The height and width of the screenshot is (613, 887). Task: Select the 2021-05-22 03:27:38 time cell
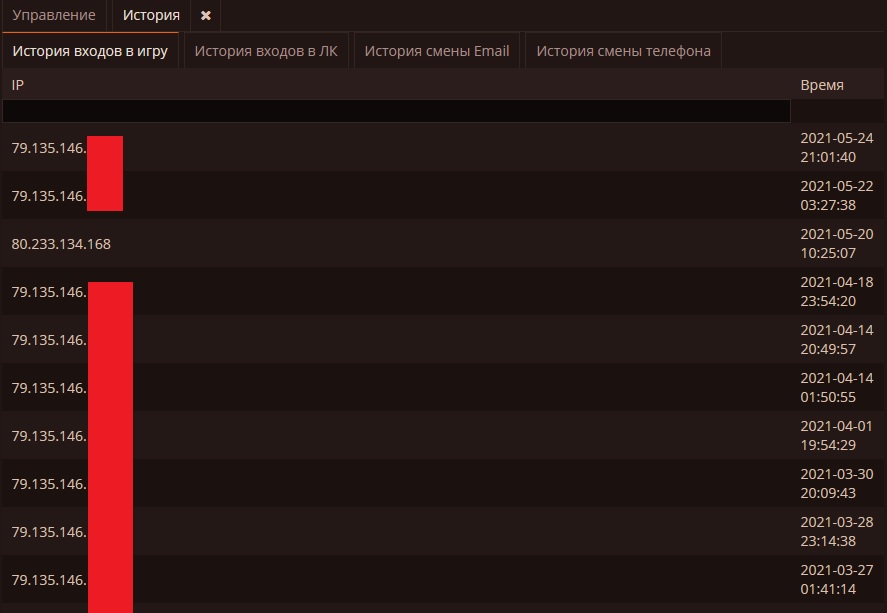coord(837,195)
